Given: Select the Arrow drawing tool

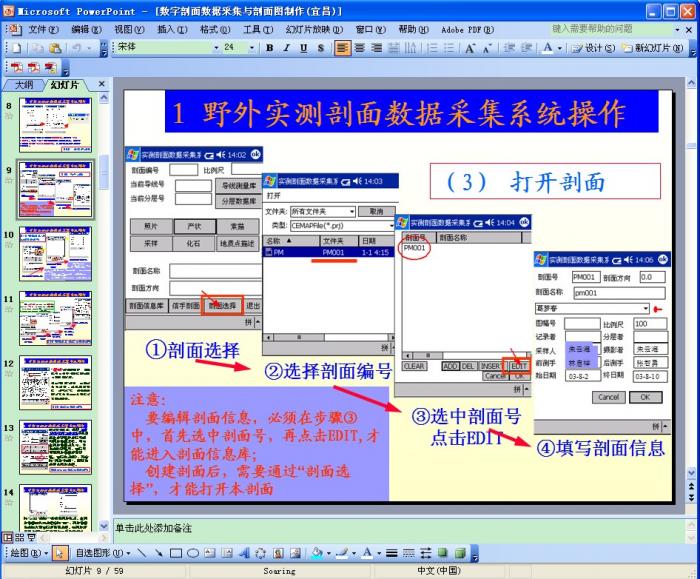Looking at the screenshot, I should tap(159, 552).
